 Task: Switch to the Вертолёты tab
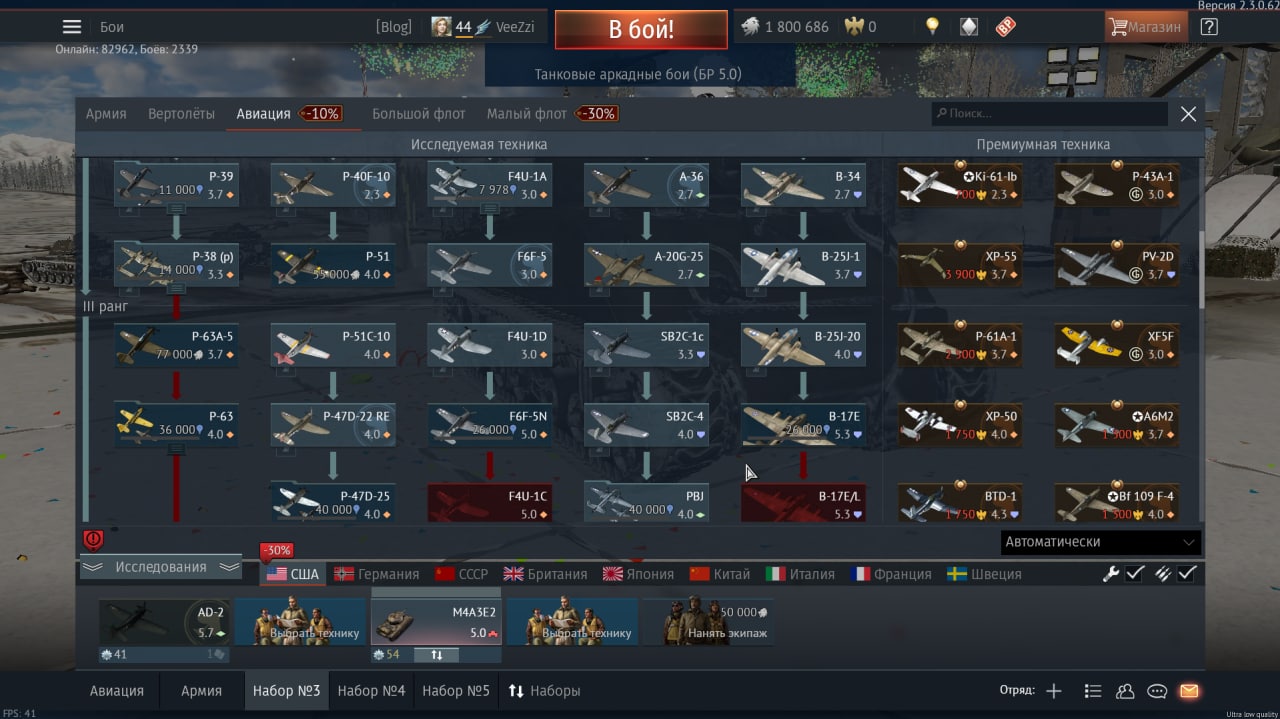[181, 114]
